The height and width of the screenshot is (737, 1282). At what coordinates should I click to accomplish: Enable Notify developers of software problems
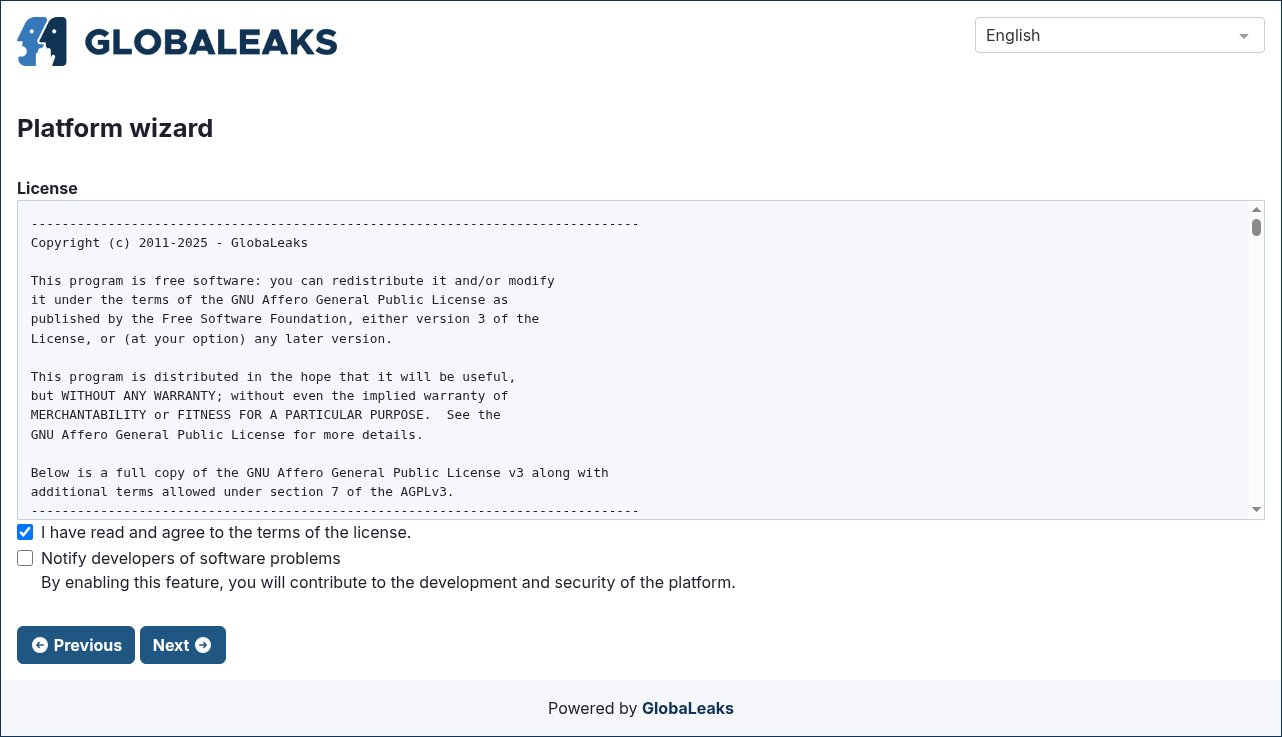pos(25,558)
